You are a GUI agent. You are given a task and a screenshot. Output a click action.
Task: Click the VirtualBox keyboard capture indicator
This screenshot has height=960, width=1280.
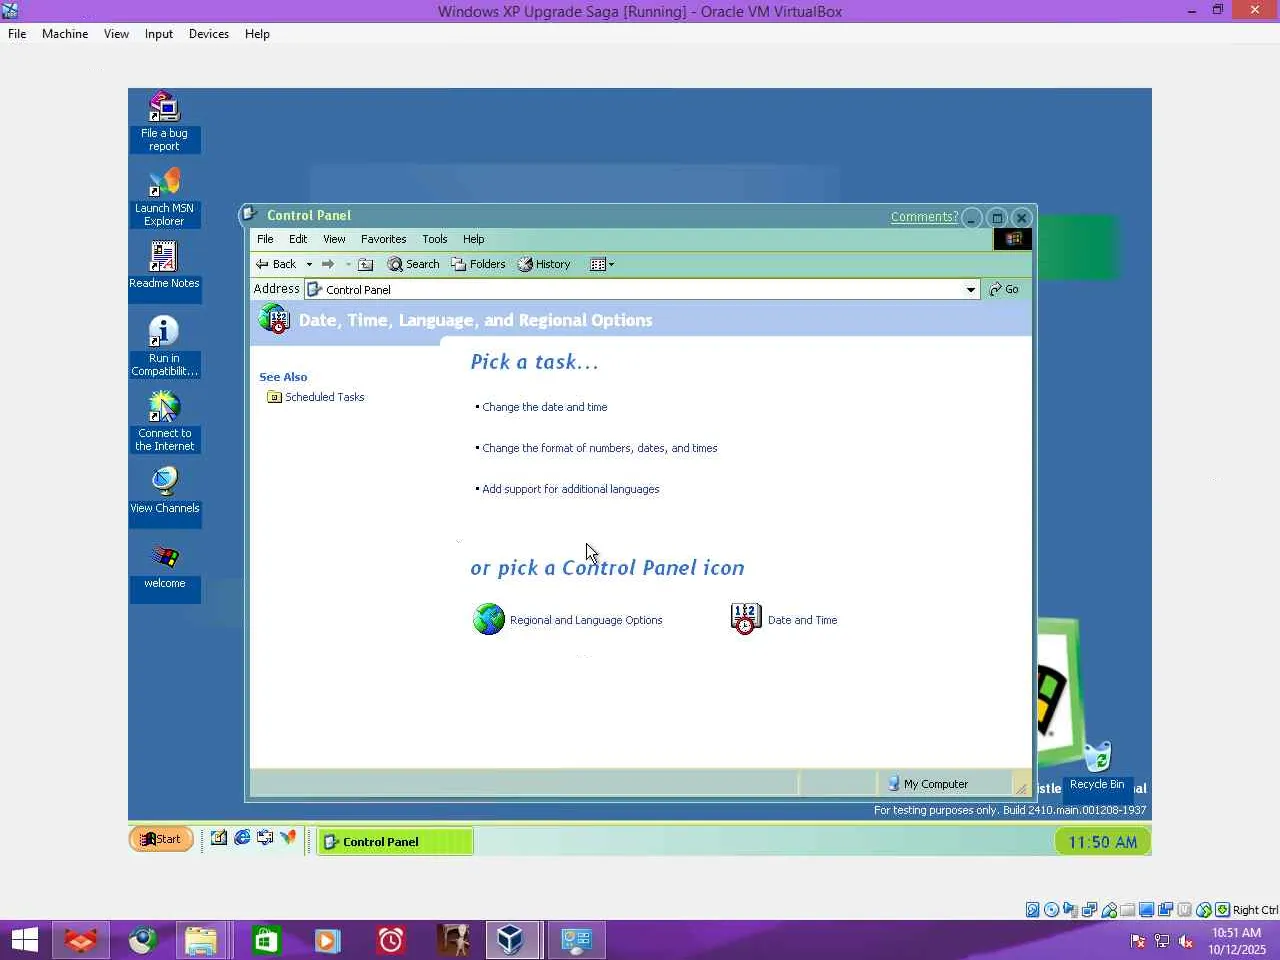click(x=1223, y=910)
